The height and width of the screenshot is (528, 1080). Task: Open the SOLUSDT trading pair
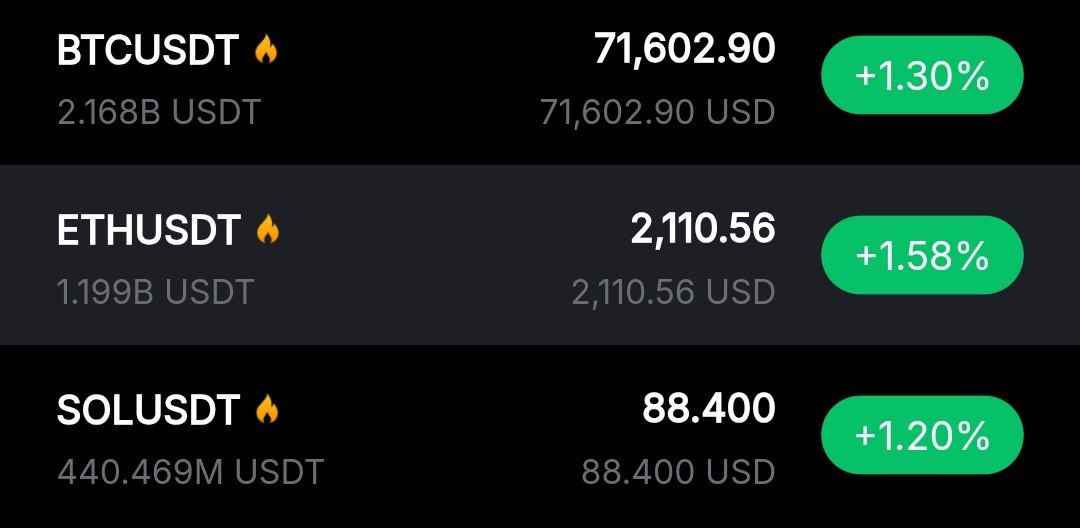pyautogui.click(x=149, y=410)
